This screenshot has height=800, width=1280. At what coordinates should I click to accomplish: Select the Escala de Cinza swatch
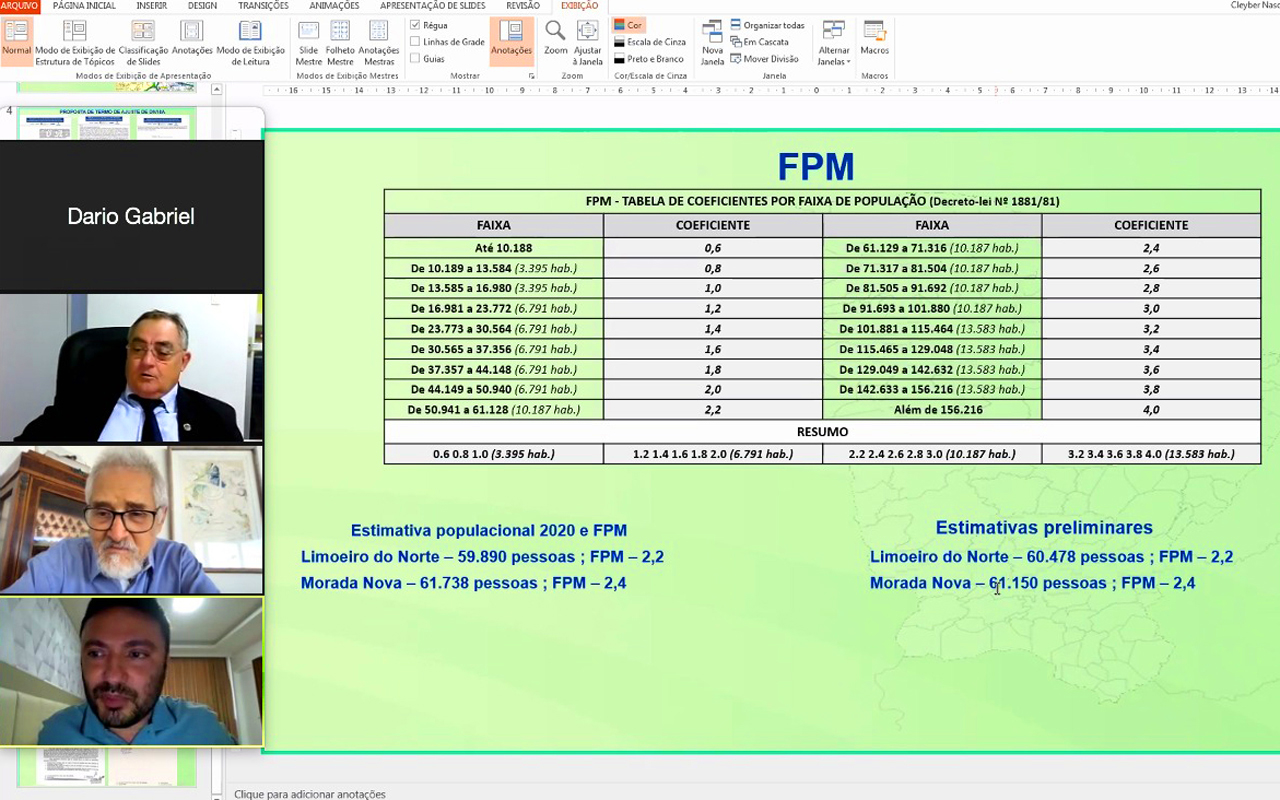(x=649, y=42)
